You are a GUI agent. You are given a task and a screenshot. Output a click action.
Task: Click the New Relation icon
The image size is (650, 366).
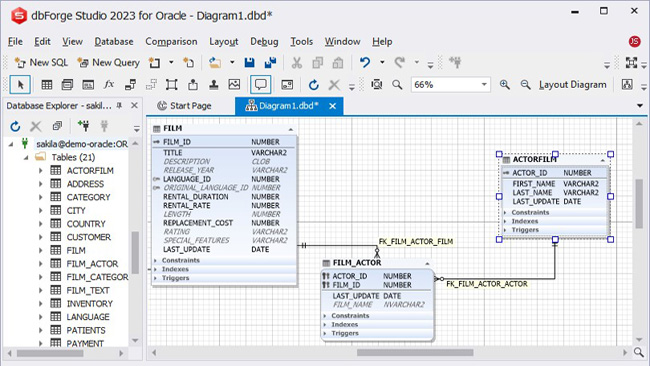pyautogui.click(x=130, y=85)
